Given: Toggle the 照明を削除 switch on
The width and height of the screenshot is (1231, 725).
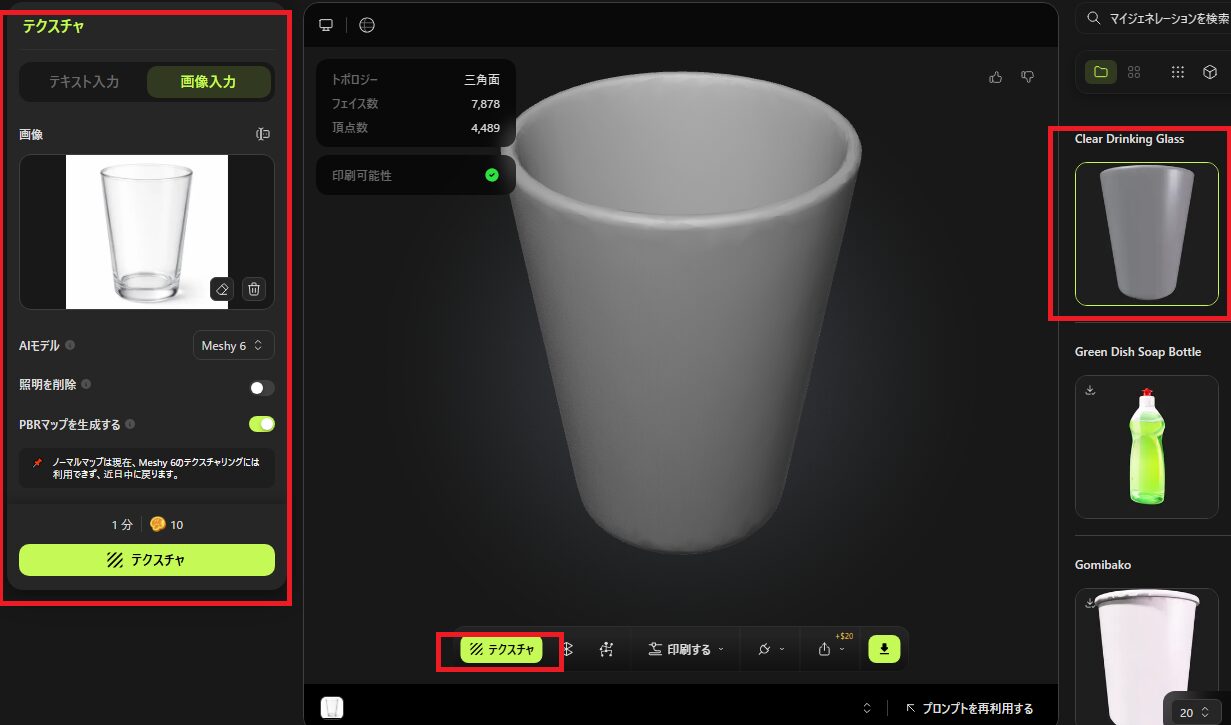Looking at the screenshot, I should tap(261, 388).
